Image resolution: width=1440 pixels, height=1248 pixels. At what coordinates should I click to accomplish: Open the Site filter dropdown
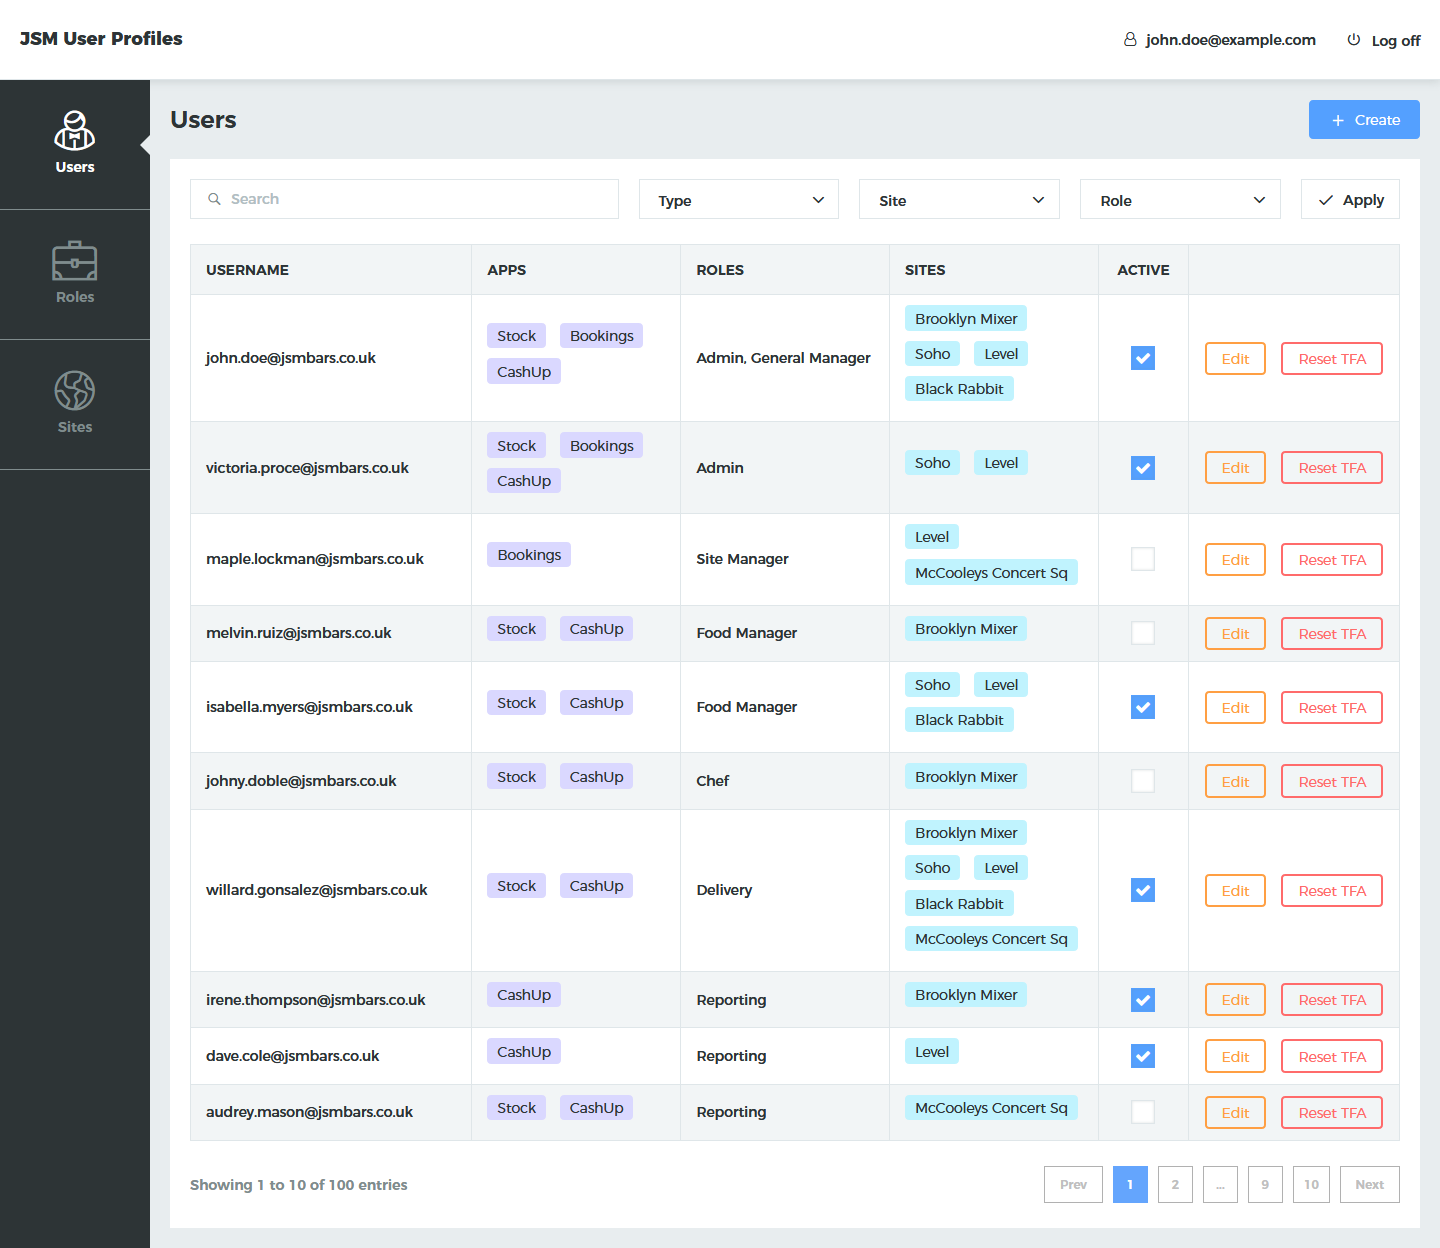click(959, 200)
